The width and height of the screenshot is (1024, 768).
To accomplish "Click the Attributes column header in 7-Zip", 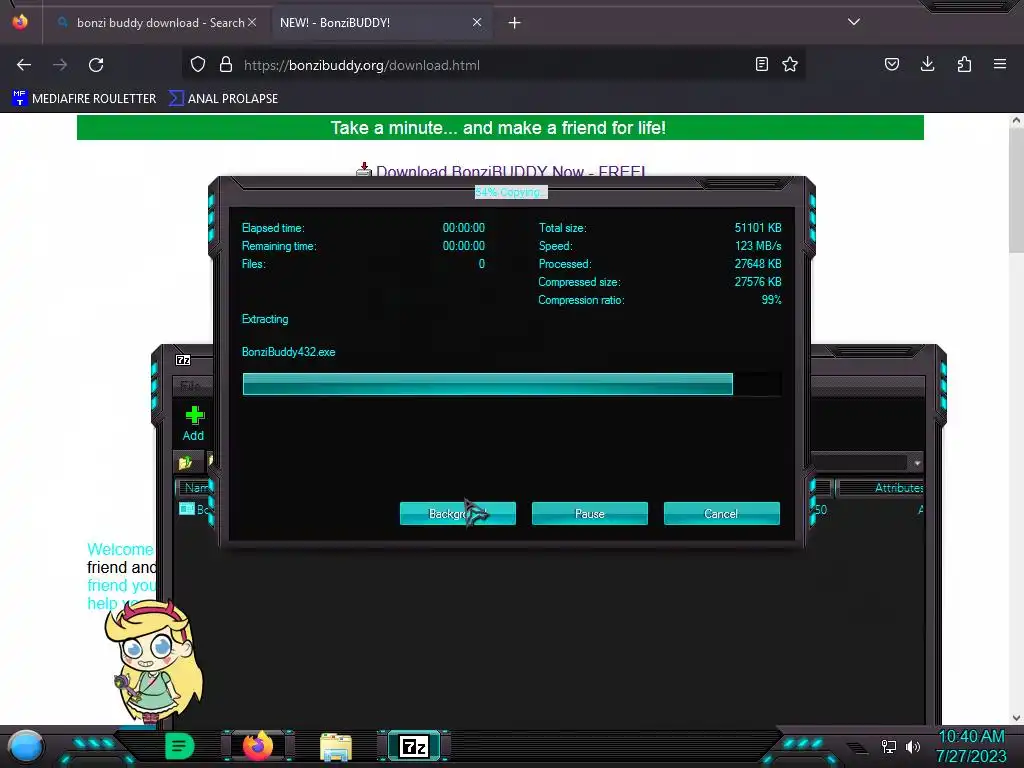I will click(882, 488).
